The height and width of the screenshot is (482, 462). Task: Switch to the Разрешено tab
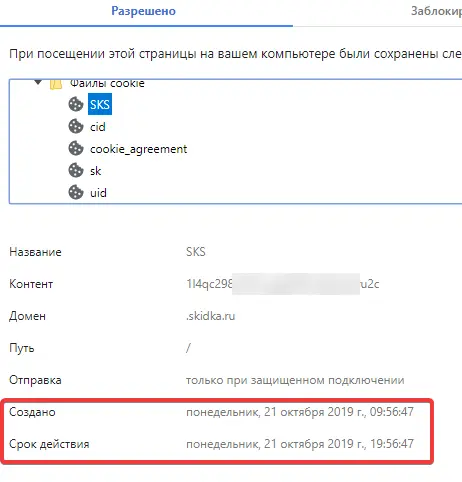(x=143, y=11)
